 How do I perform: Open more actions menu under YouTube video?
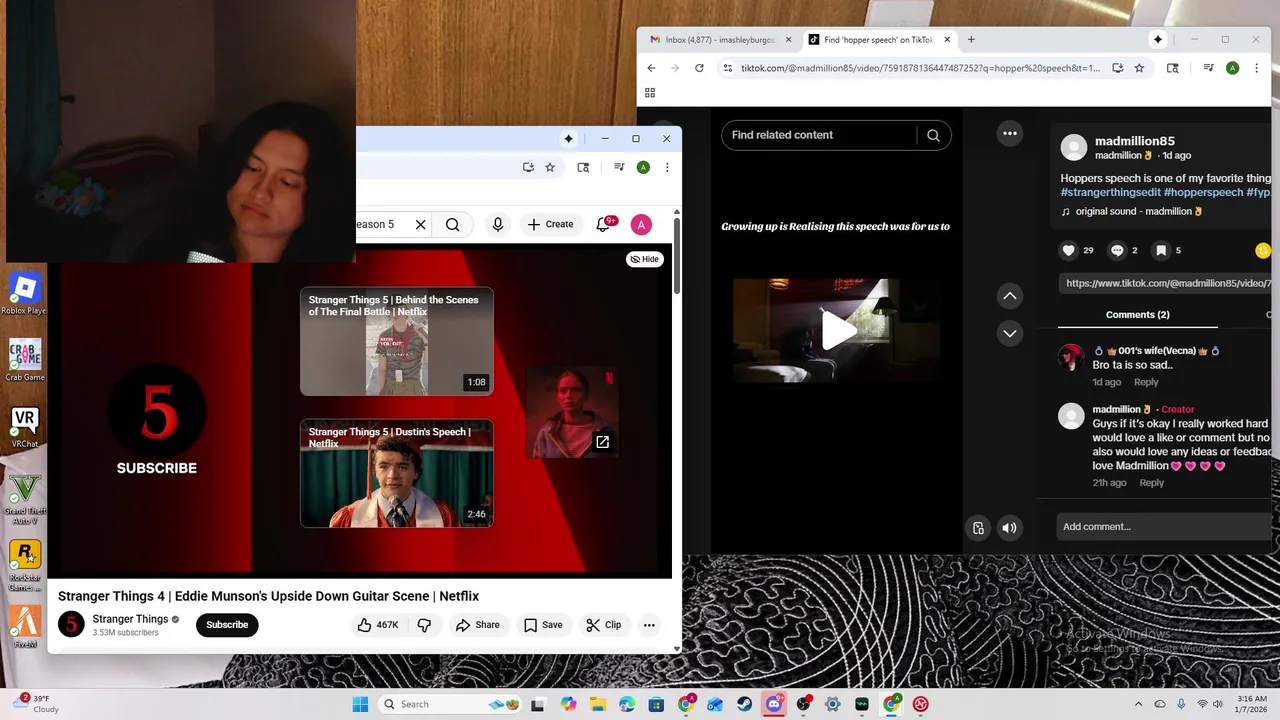(x=649, y=625)
